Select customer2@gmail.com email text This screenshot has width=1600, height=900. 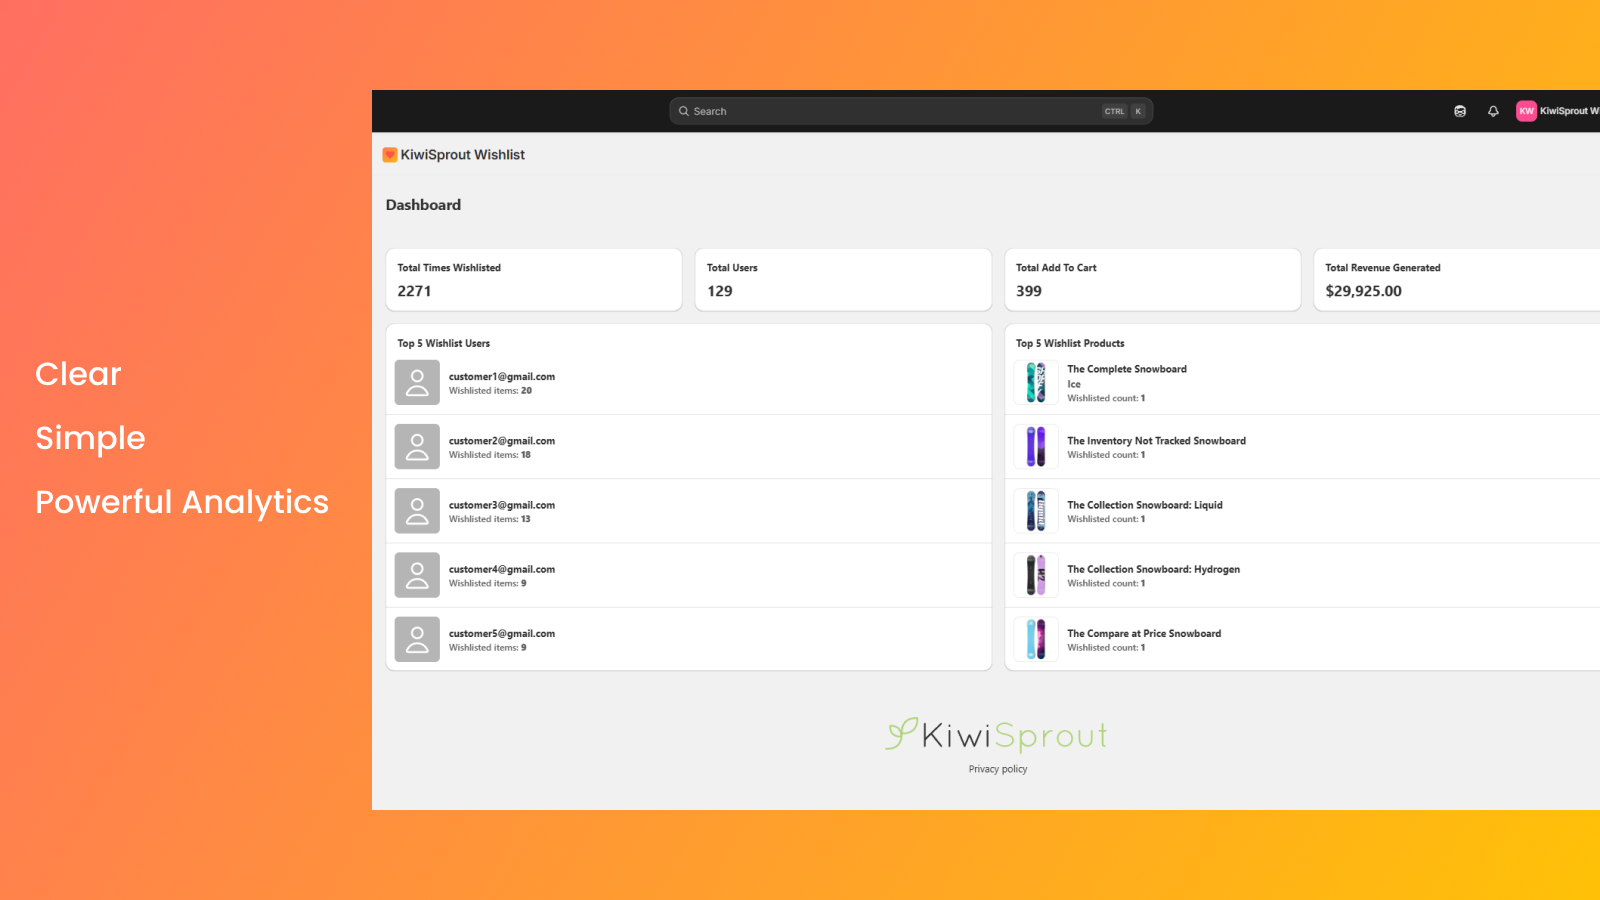[502, 441]
